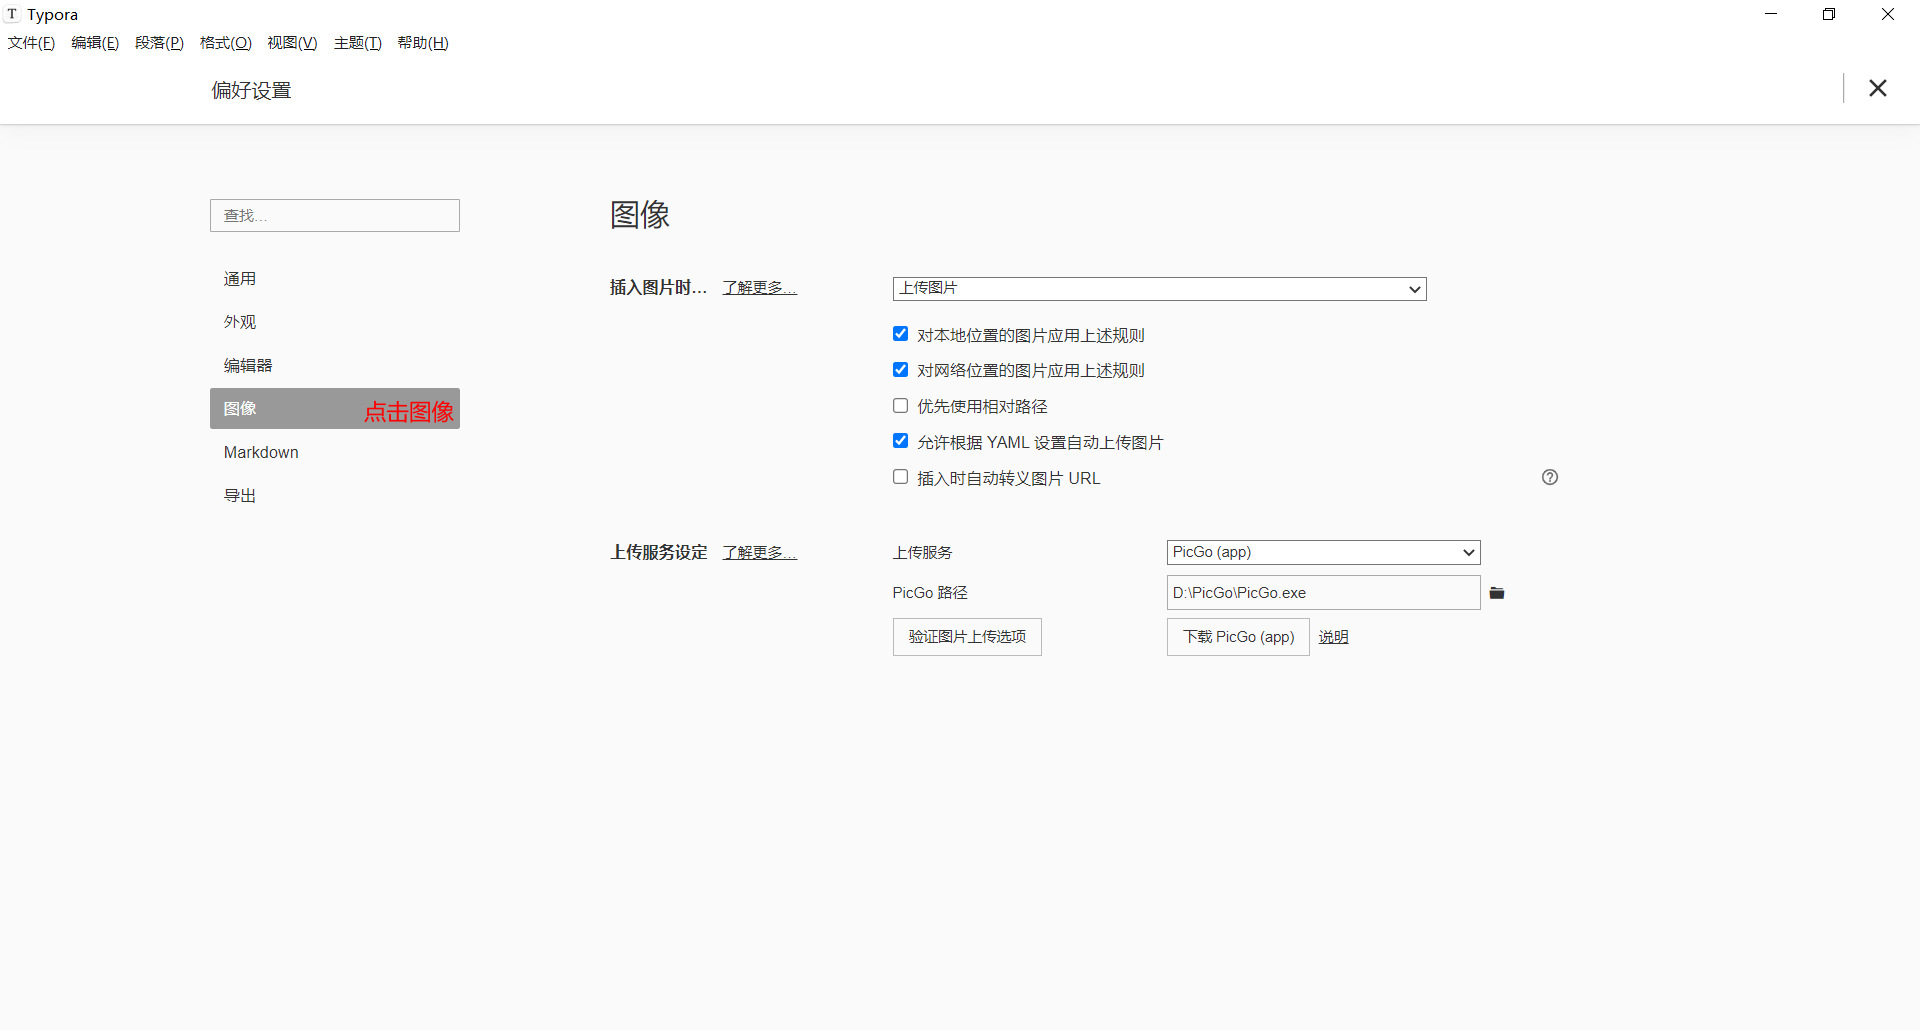This screenshot has width=1920, height=1030.
Task: Click the help question mark icon
Action: tap(1550, 477)
